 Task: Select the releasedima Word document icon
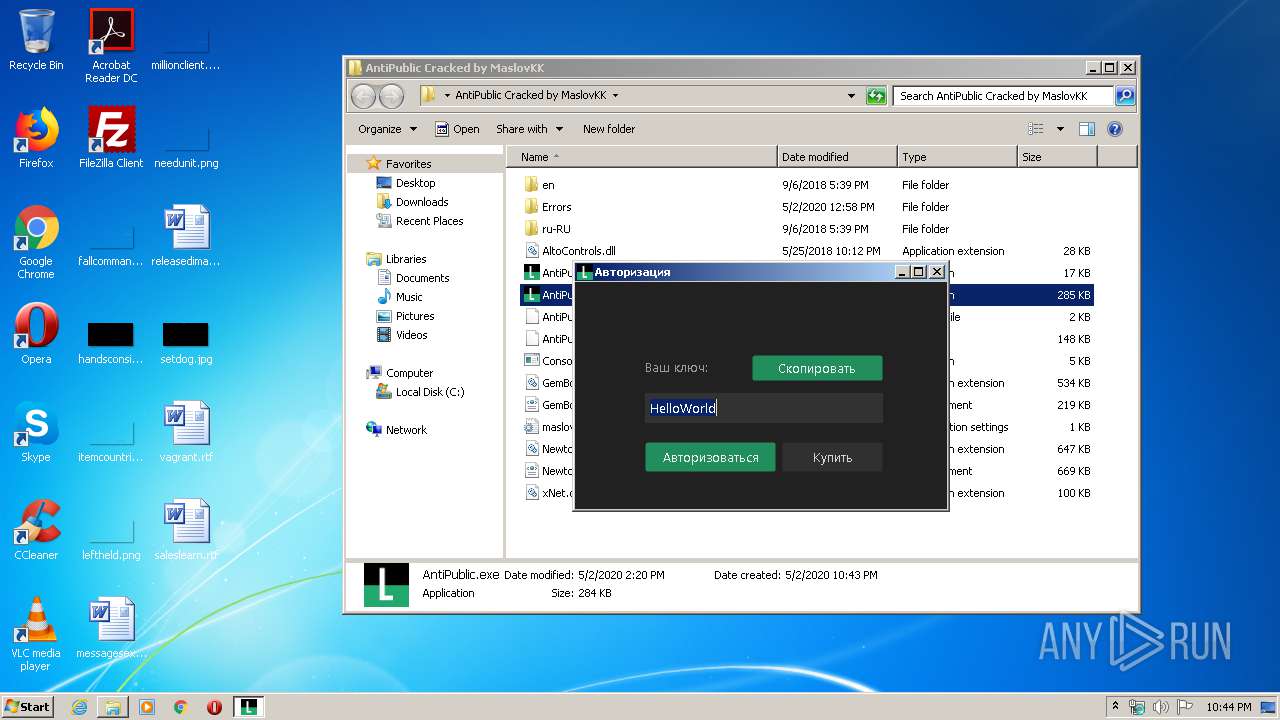186,236
